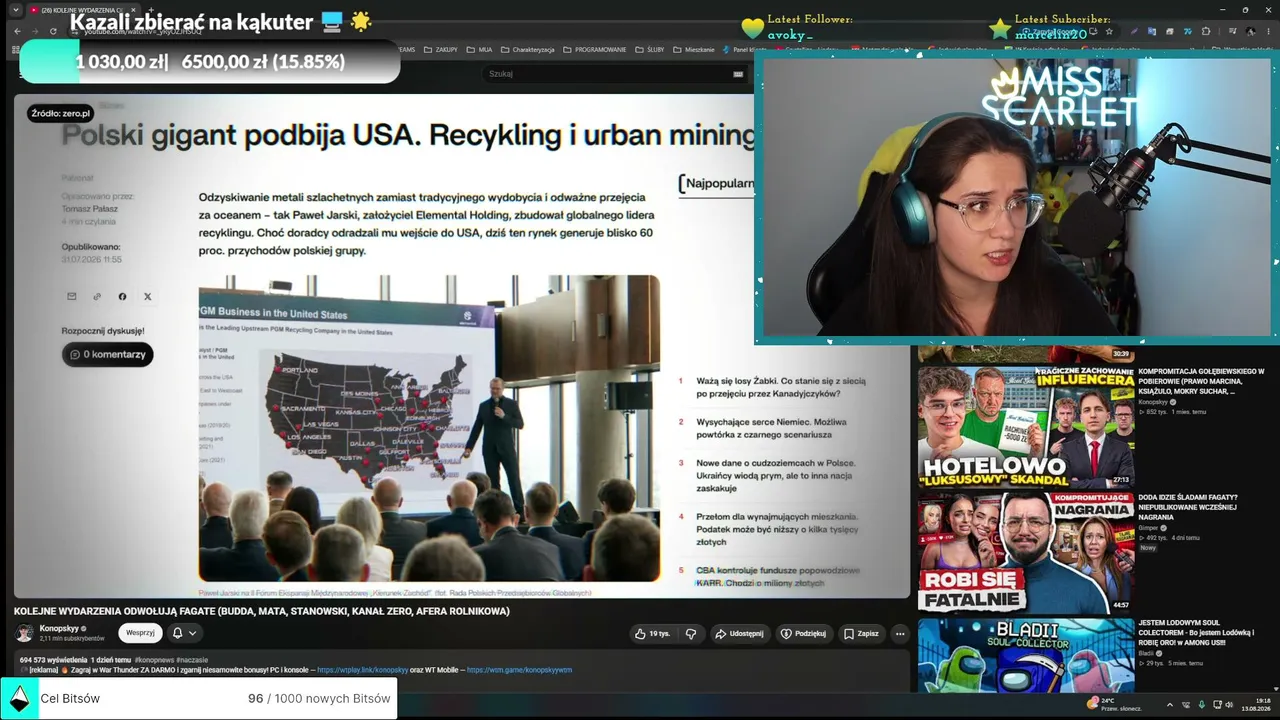Open the ŚLUBY bookmarks folder
This screenshot has height=720, width=1280.
650,49
